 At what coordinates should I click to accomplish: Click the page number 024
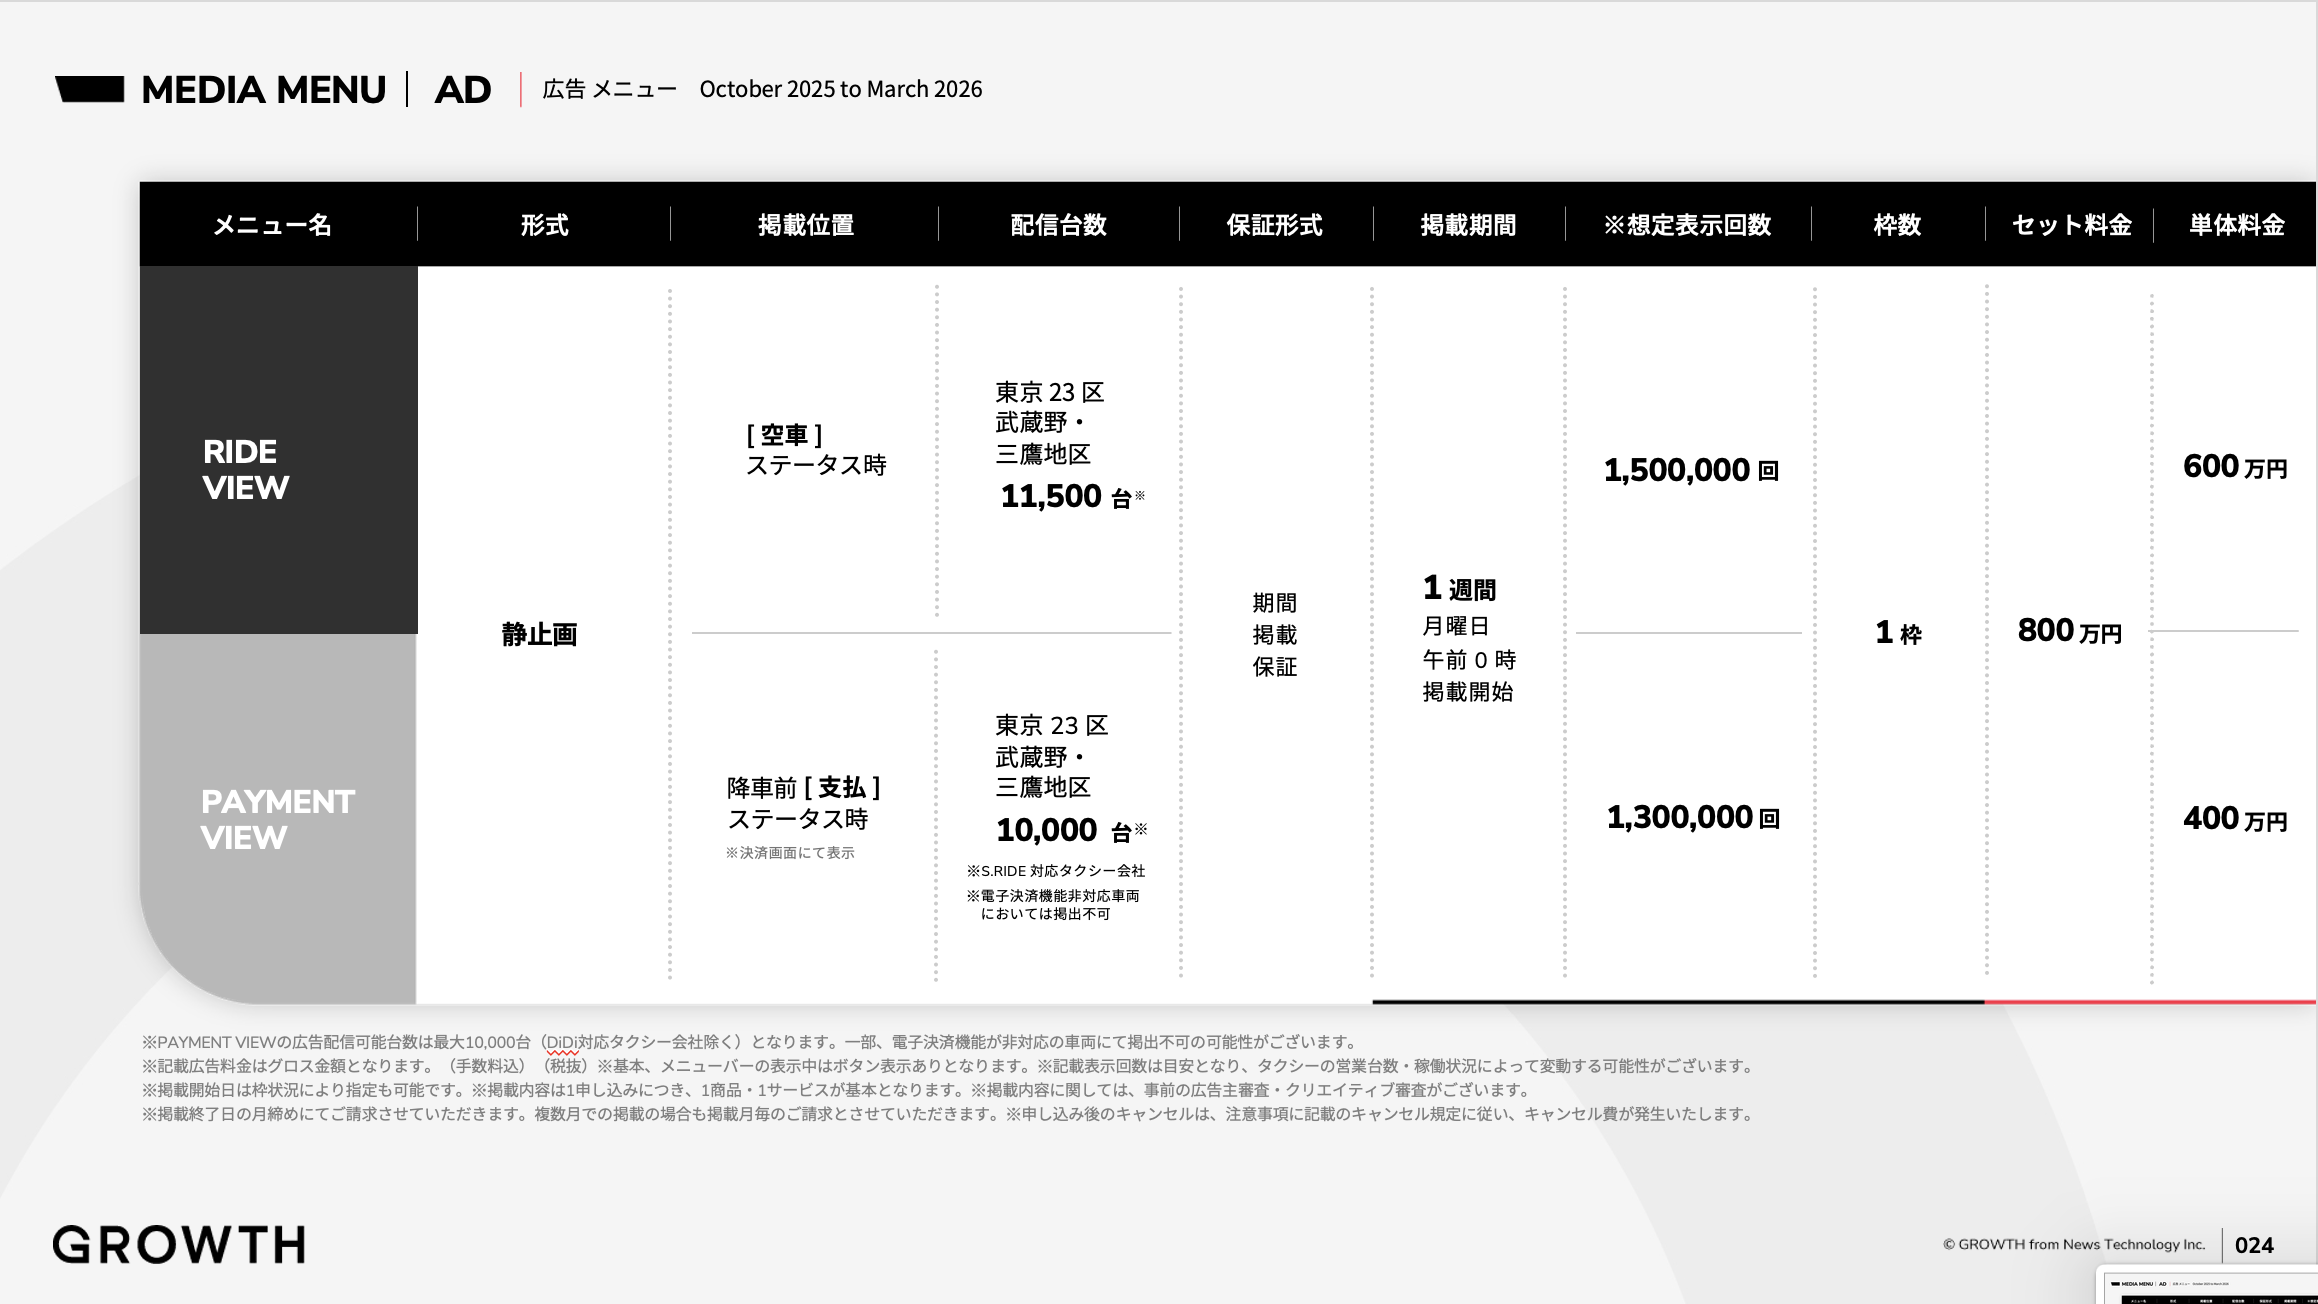(x=2254, y=1245)
